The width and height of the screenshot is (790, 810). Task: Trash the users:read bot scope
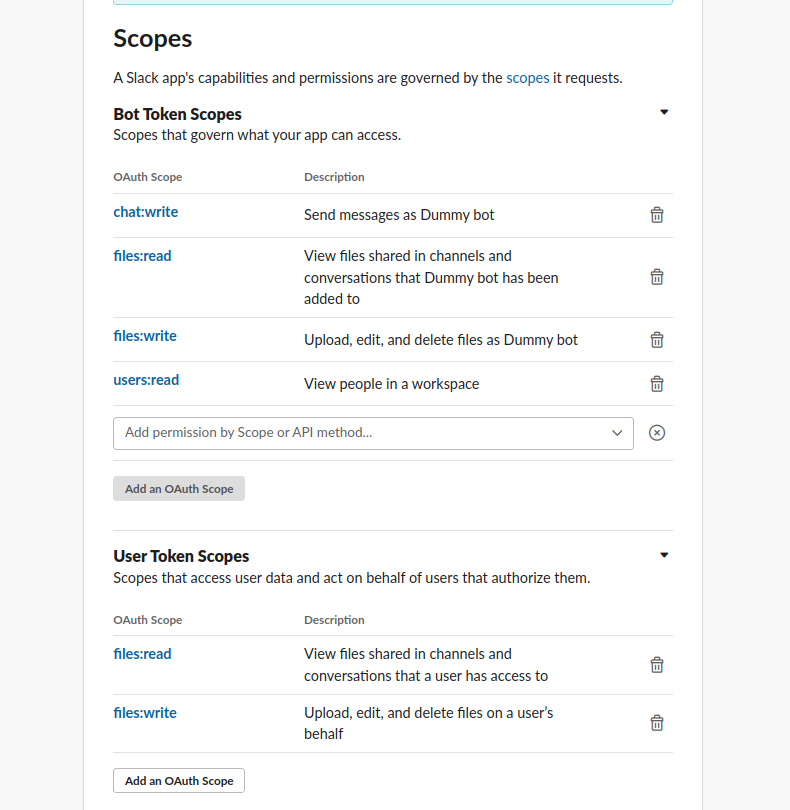(x=657, y=384)
